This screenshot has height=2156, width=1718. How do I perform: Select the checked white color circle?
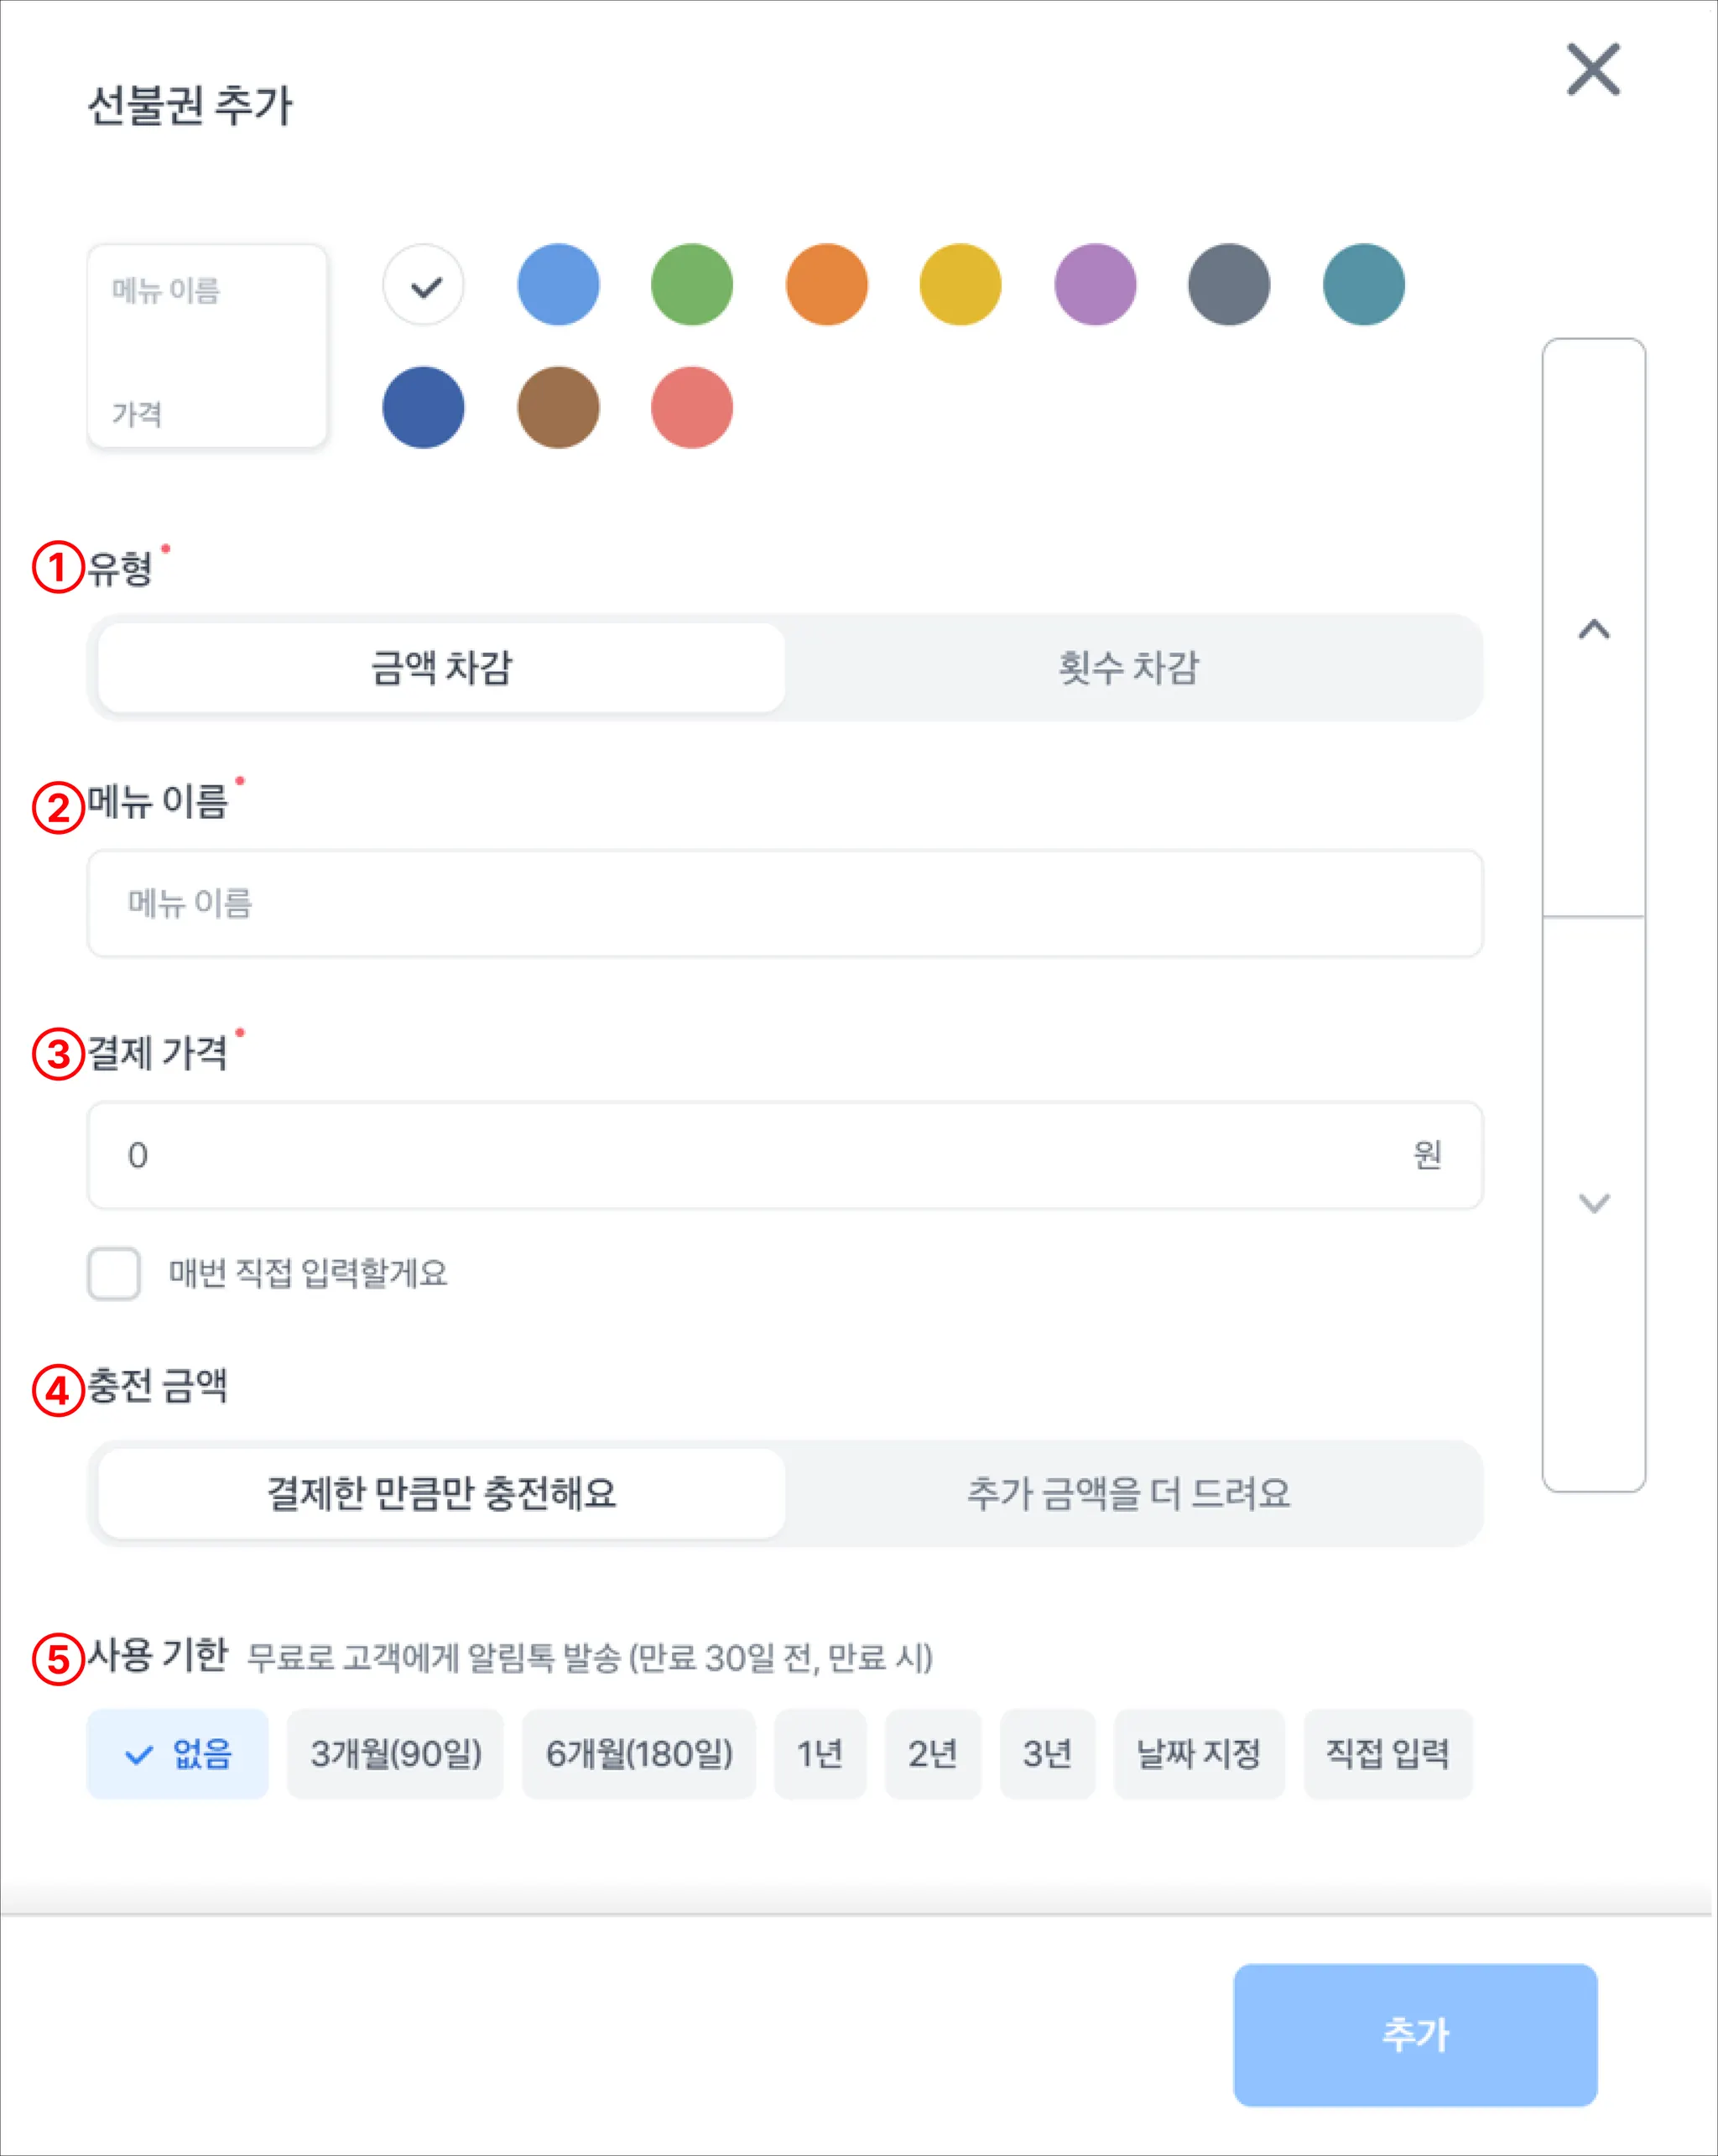coord(424,285)
